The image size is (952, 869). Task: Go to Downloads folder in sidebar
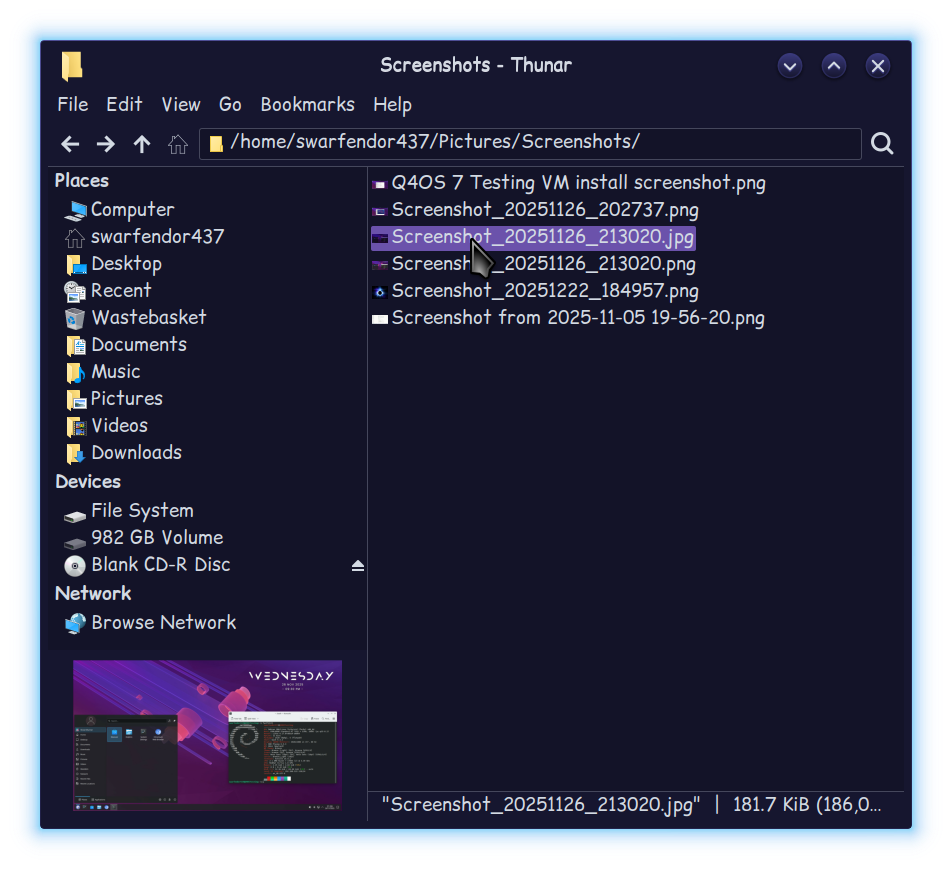coord(136,453)
